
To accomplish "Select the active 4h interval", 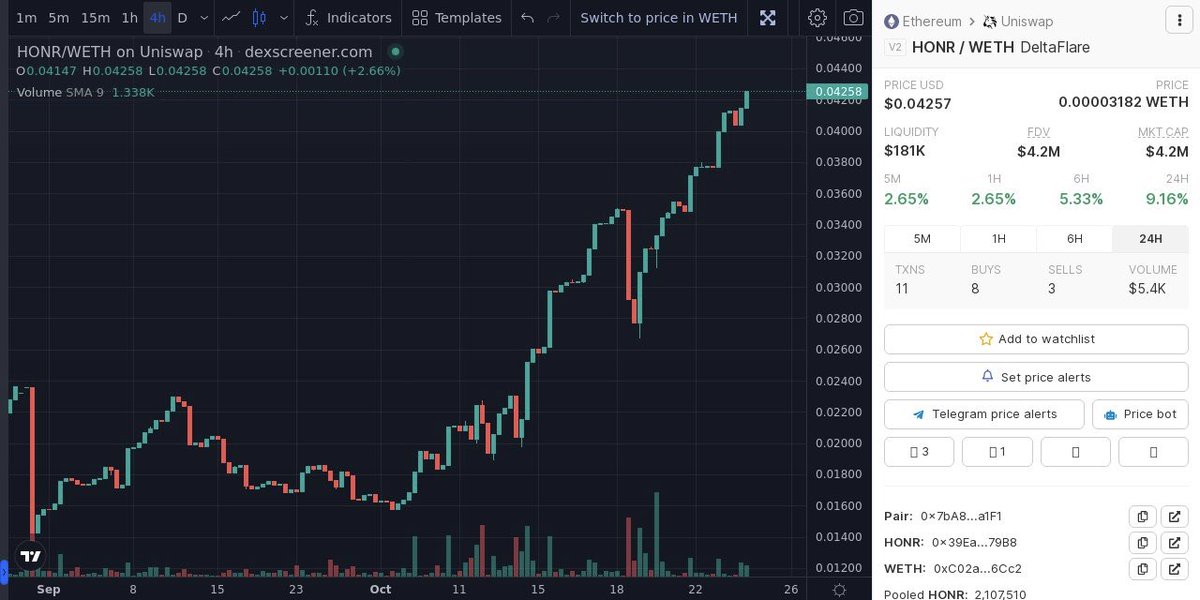I will coord(157,17).
